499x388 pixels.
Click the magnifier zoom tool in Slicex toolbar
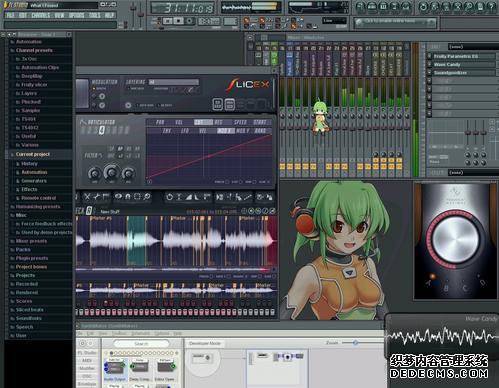[x=147, y=197]
